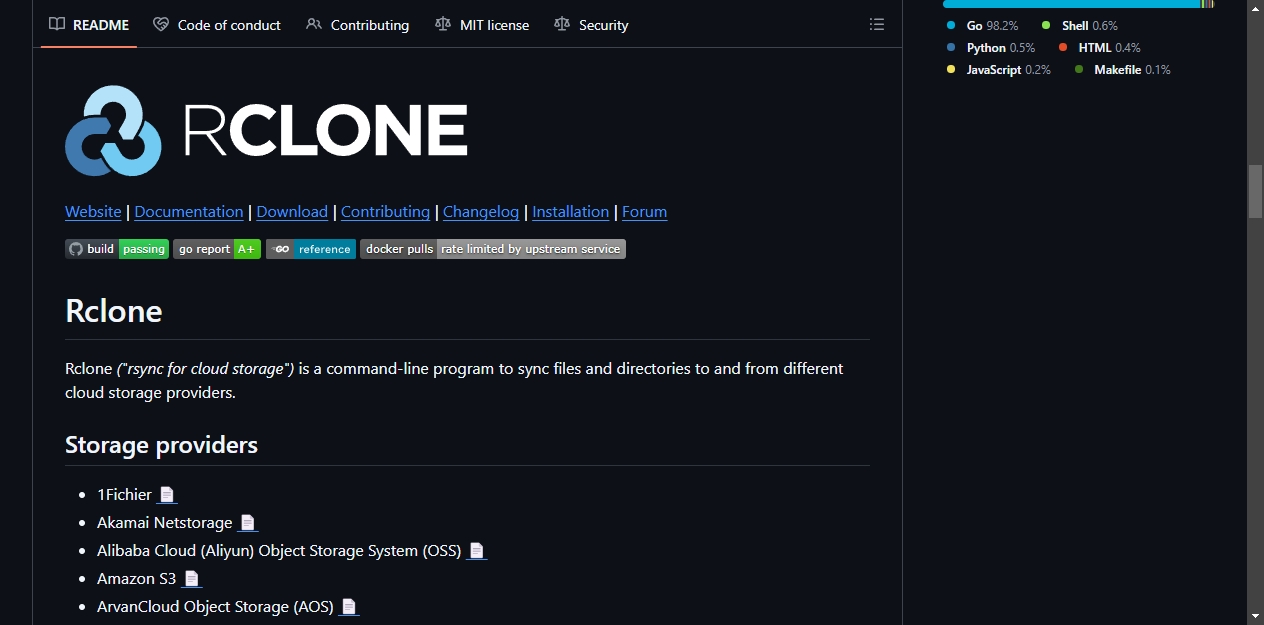
Task: Click "ArvanCloud Object Storage (AOS)" text
Action: [x=215, y=607]
